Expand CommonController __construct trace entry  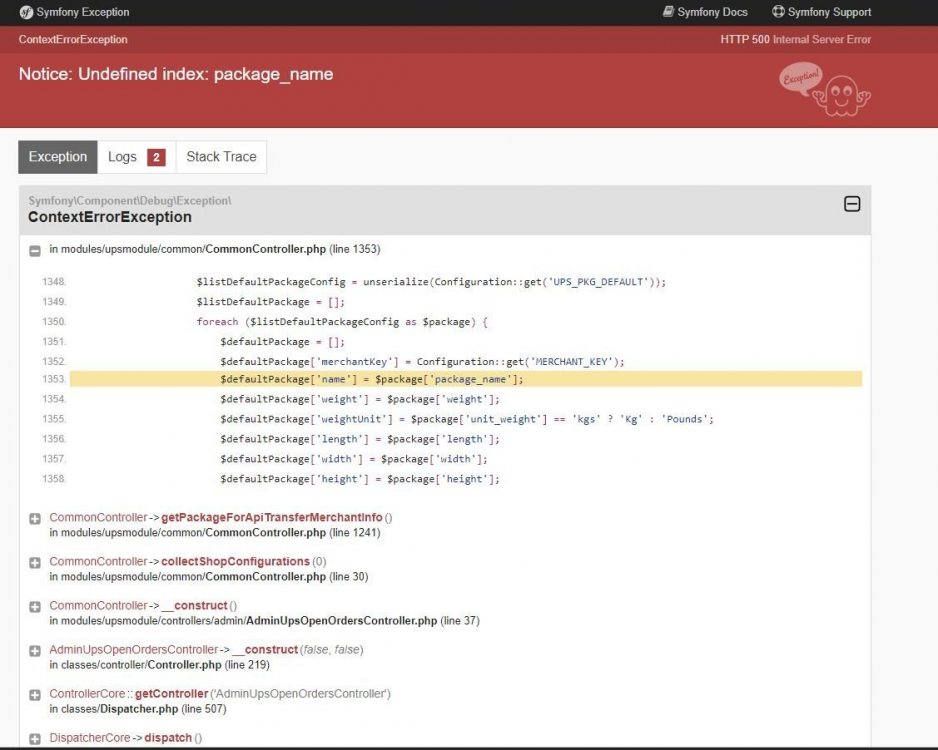click(x=35, y=607)
